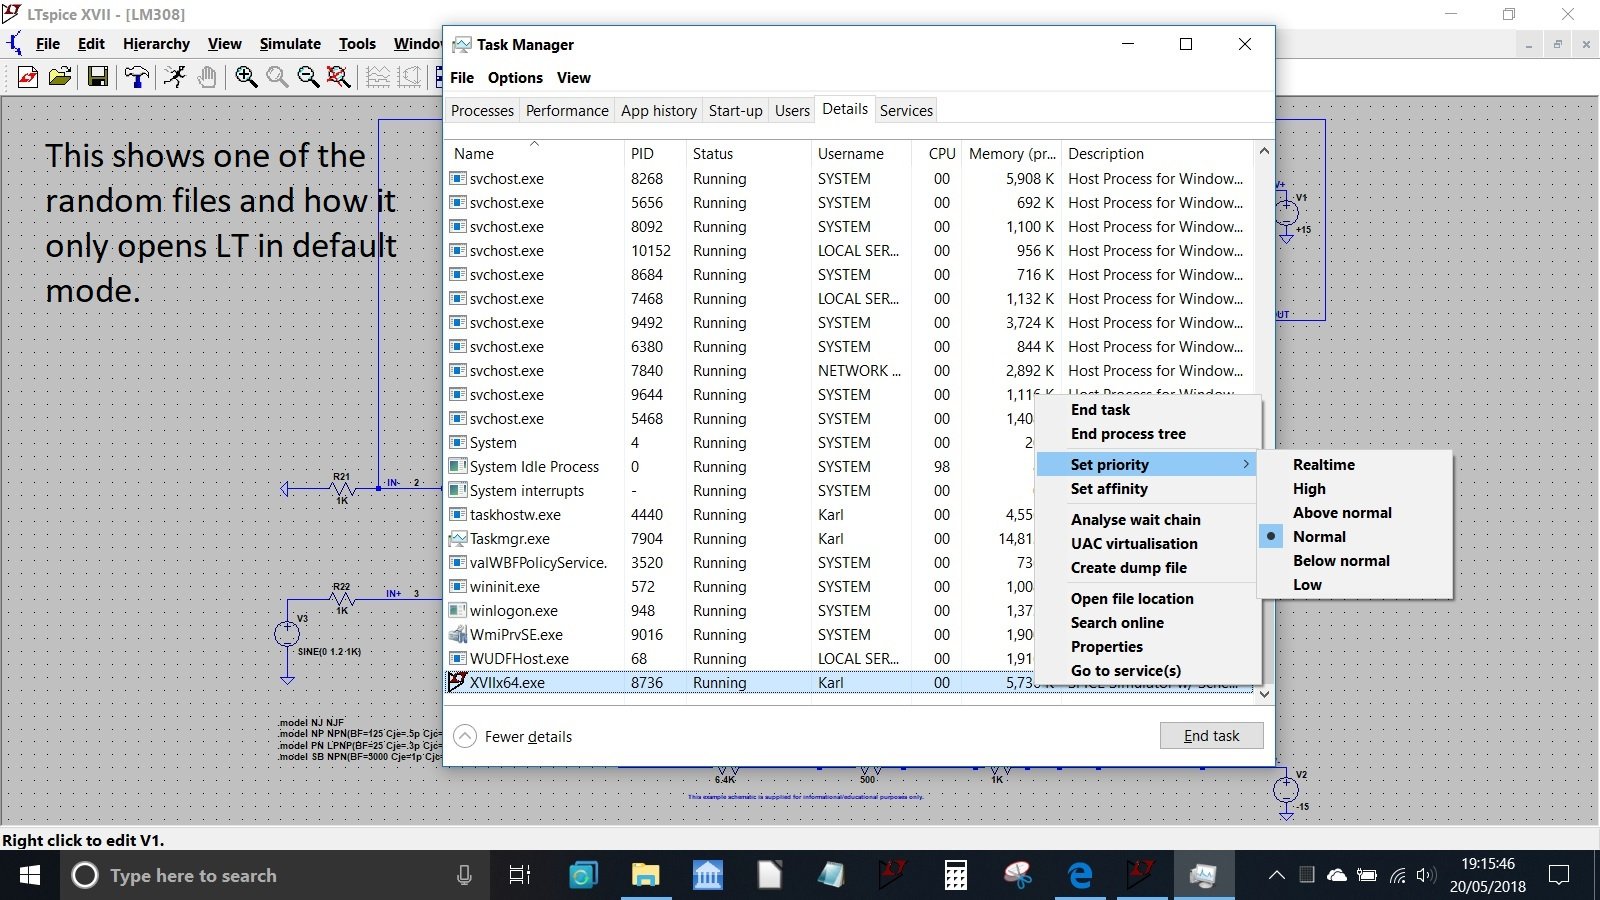Choose Open file location in context menu

click(x=1132, y=598)
